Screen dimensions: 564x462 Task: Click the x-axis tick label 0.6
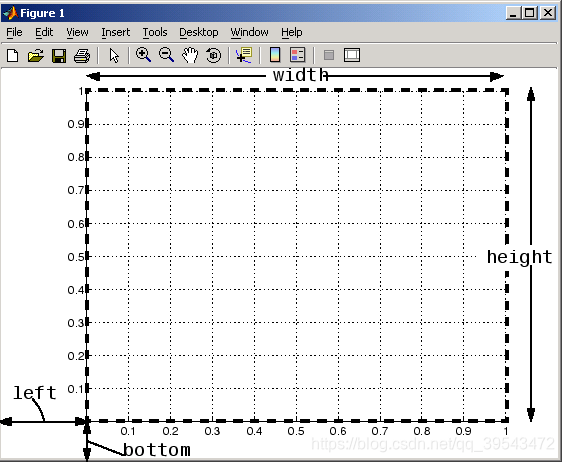click(338, 431)
